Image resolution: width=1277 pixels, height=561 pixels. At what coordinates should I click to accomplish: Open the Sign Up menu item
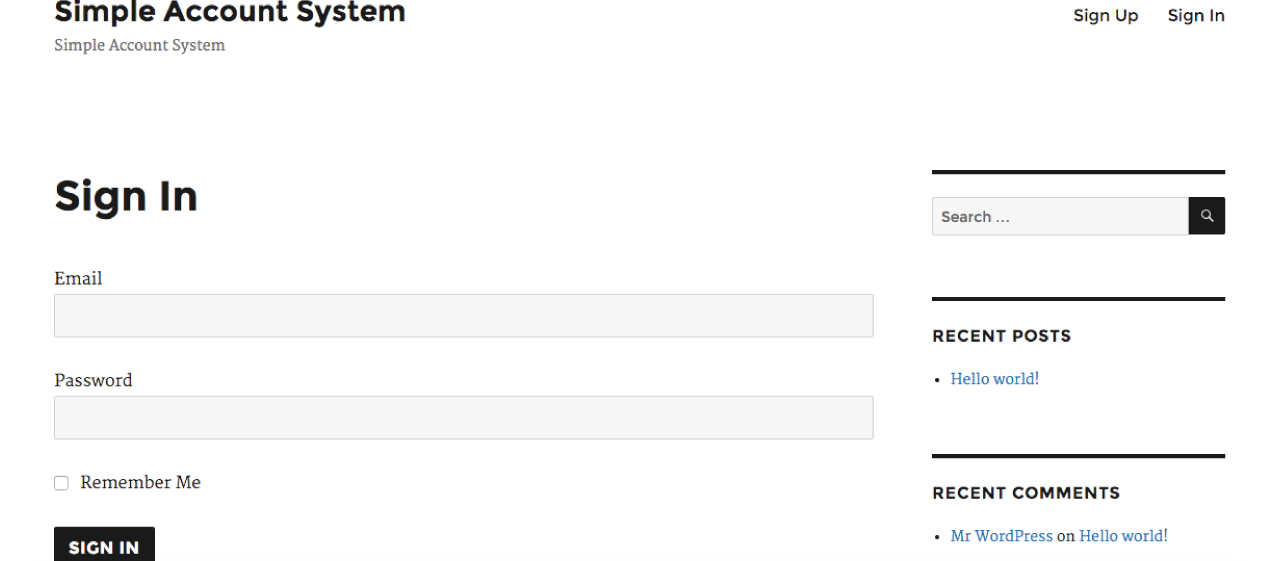[x=1105, y=16]
